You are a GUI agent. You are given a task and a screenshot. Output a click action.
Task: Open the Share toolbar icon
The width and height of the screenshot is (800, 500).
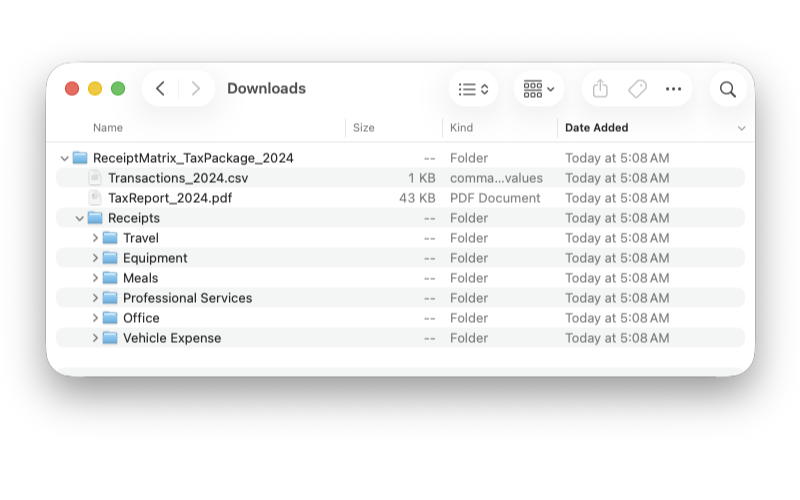600,89
